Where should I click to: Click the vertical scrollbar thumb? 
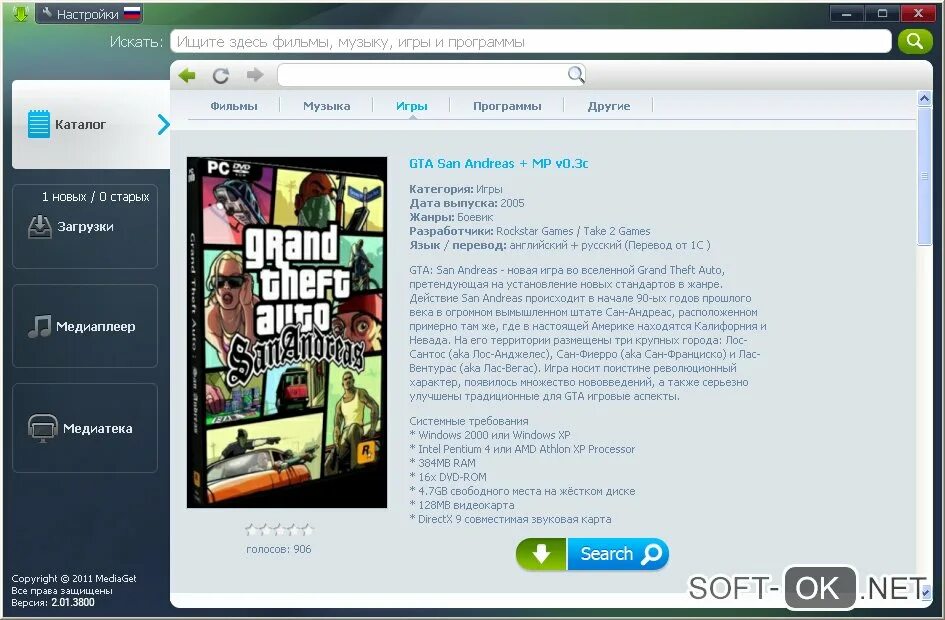[924, 176]
